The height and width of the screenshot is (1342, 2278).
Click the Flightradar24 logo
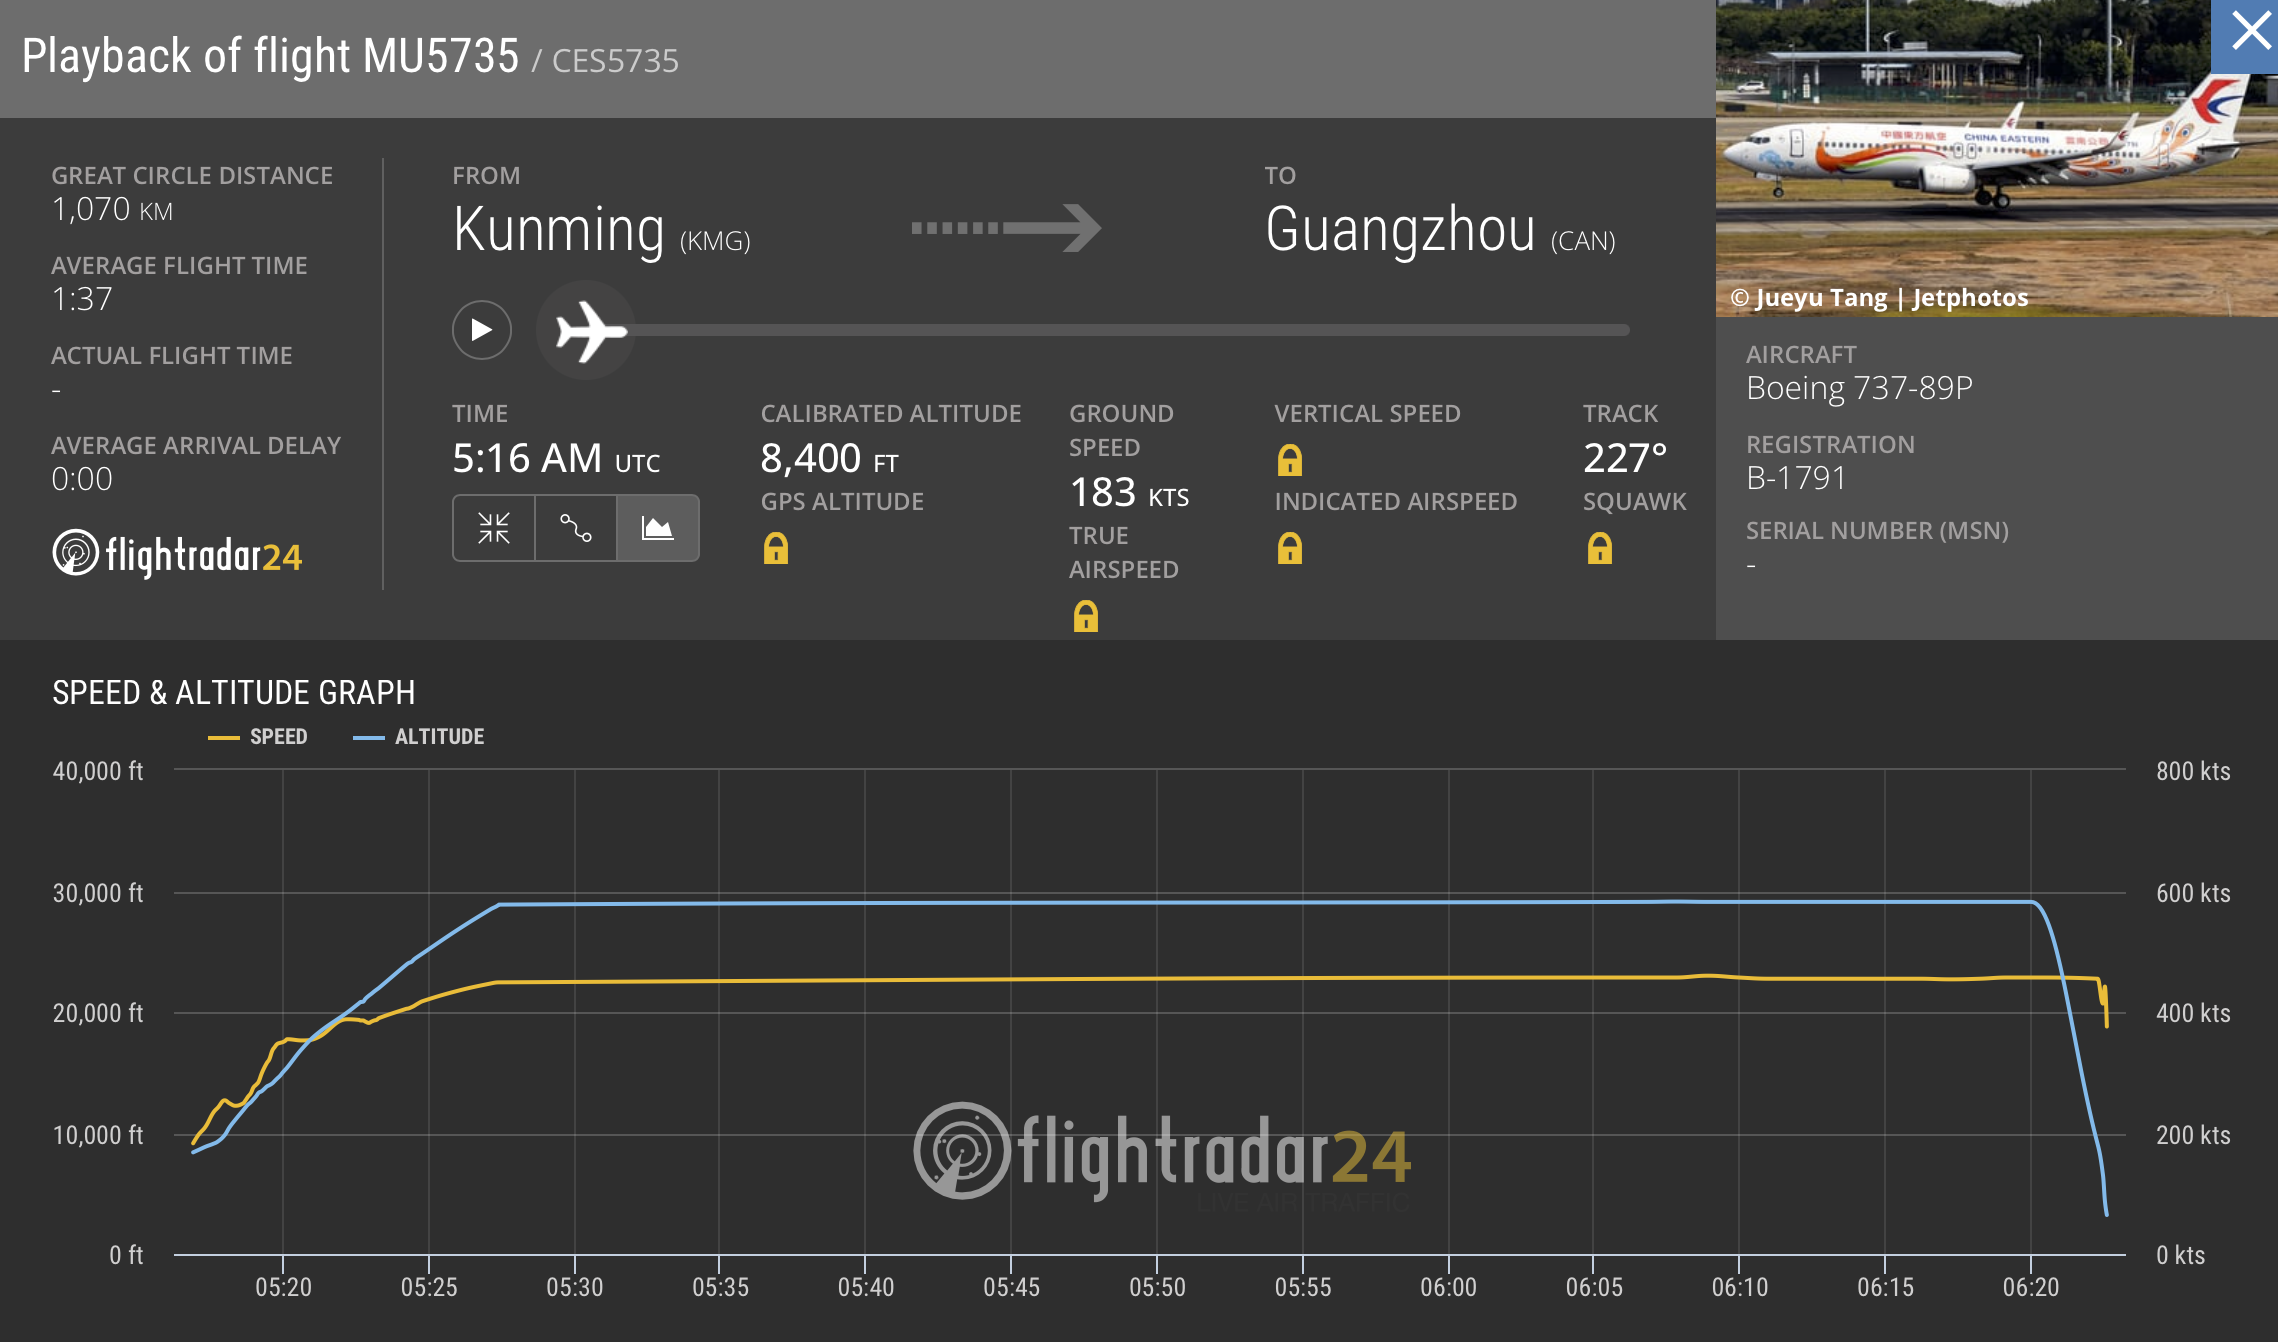pyautogui.click(x=177, y=554)
